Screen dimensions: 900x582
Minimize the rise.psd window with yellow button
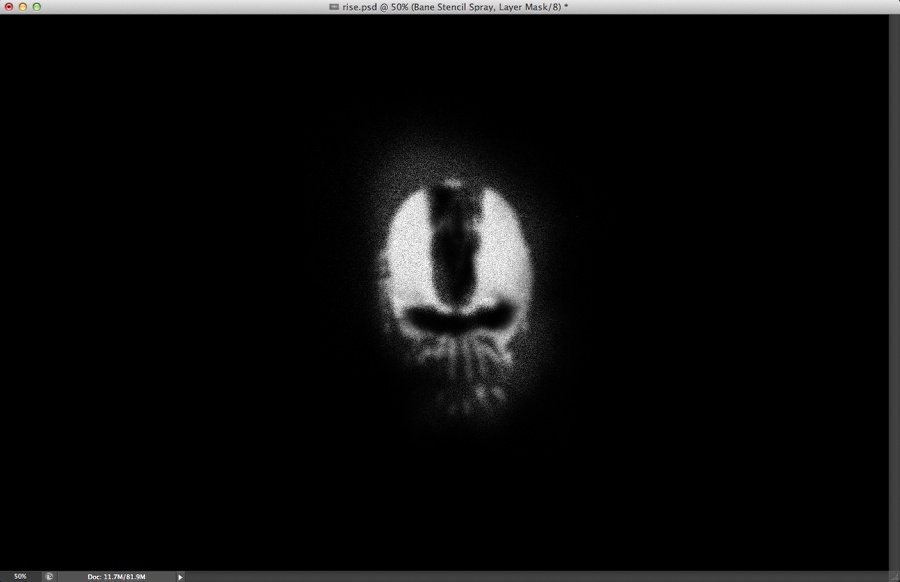tap(23, 7)
